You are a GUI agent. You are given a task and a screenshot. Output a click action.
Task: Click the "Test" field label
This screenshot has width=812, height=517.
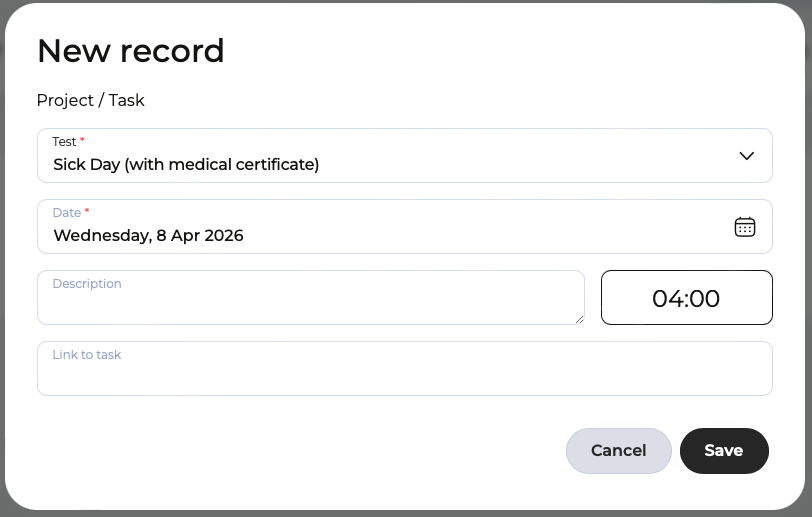click(64, 142)
